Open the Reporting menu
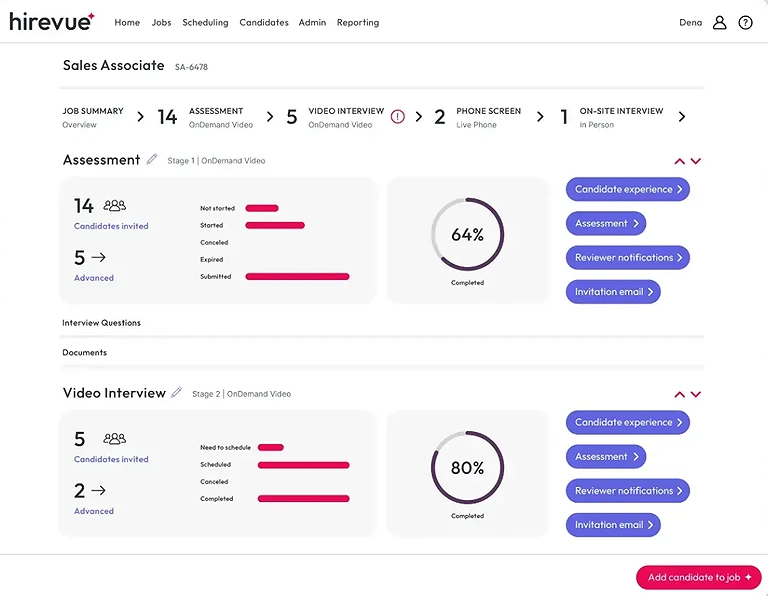768x596 pixels. pos(358,23)
